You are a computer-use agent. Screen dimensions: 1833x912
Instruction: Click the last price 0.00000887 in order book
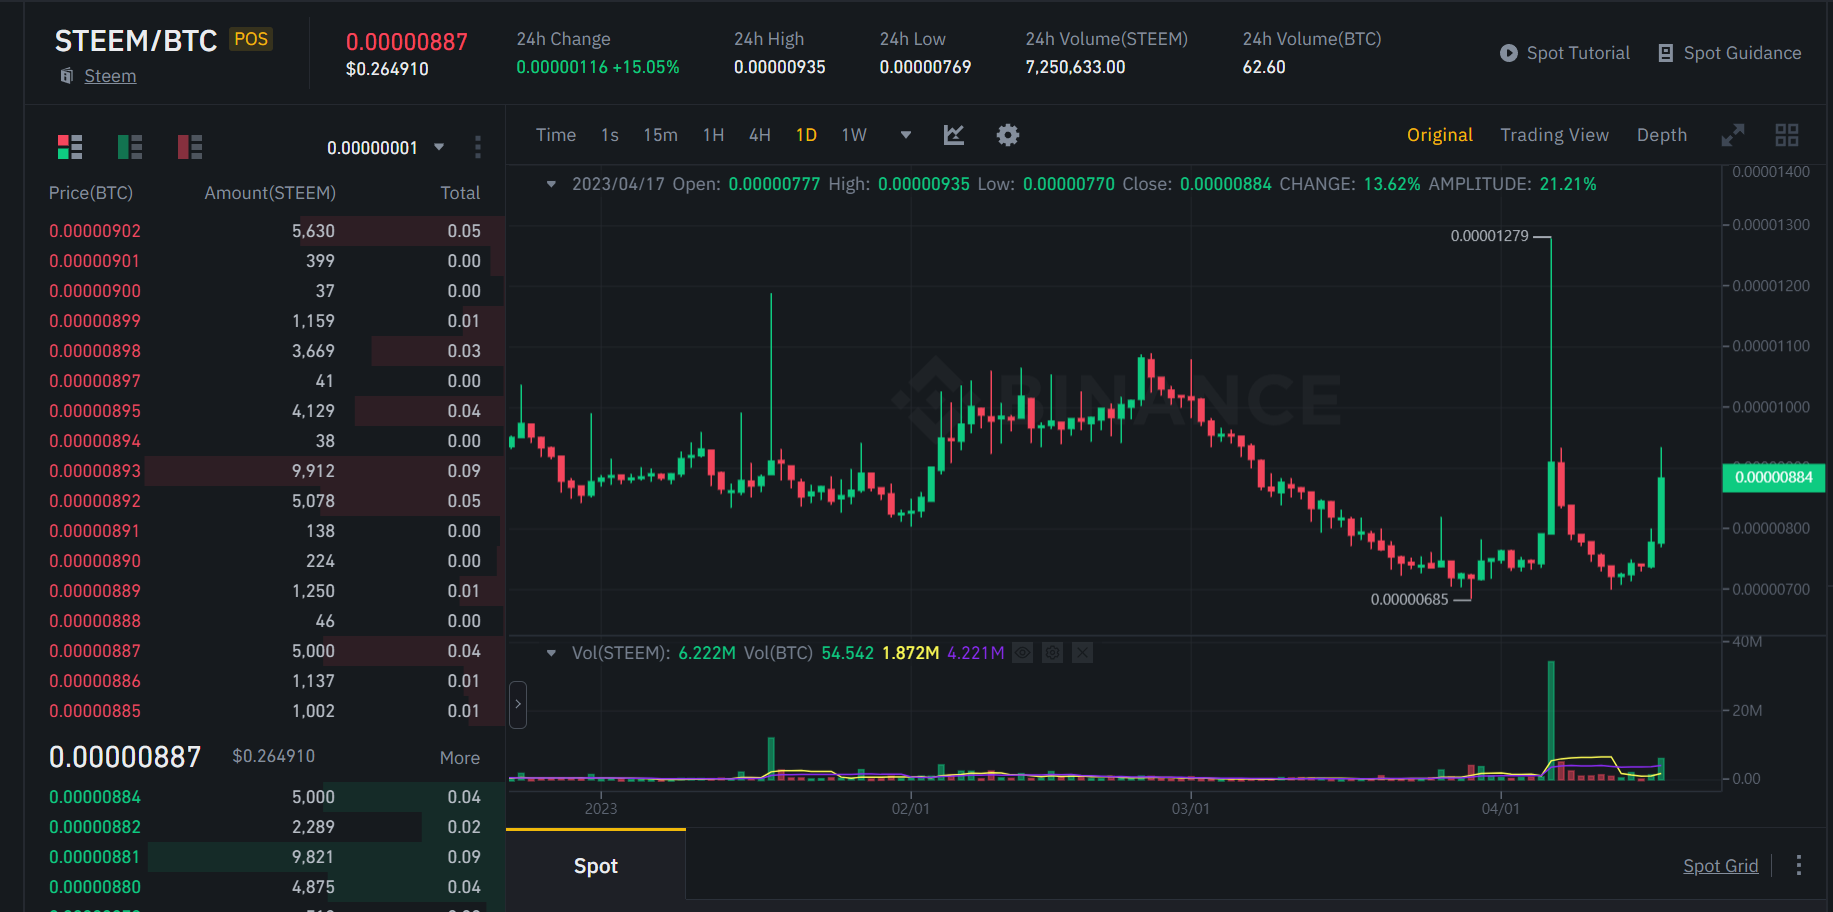click(x=125, y=757)
